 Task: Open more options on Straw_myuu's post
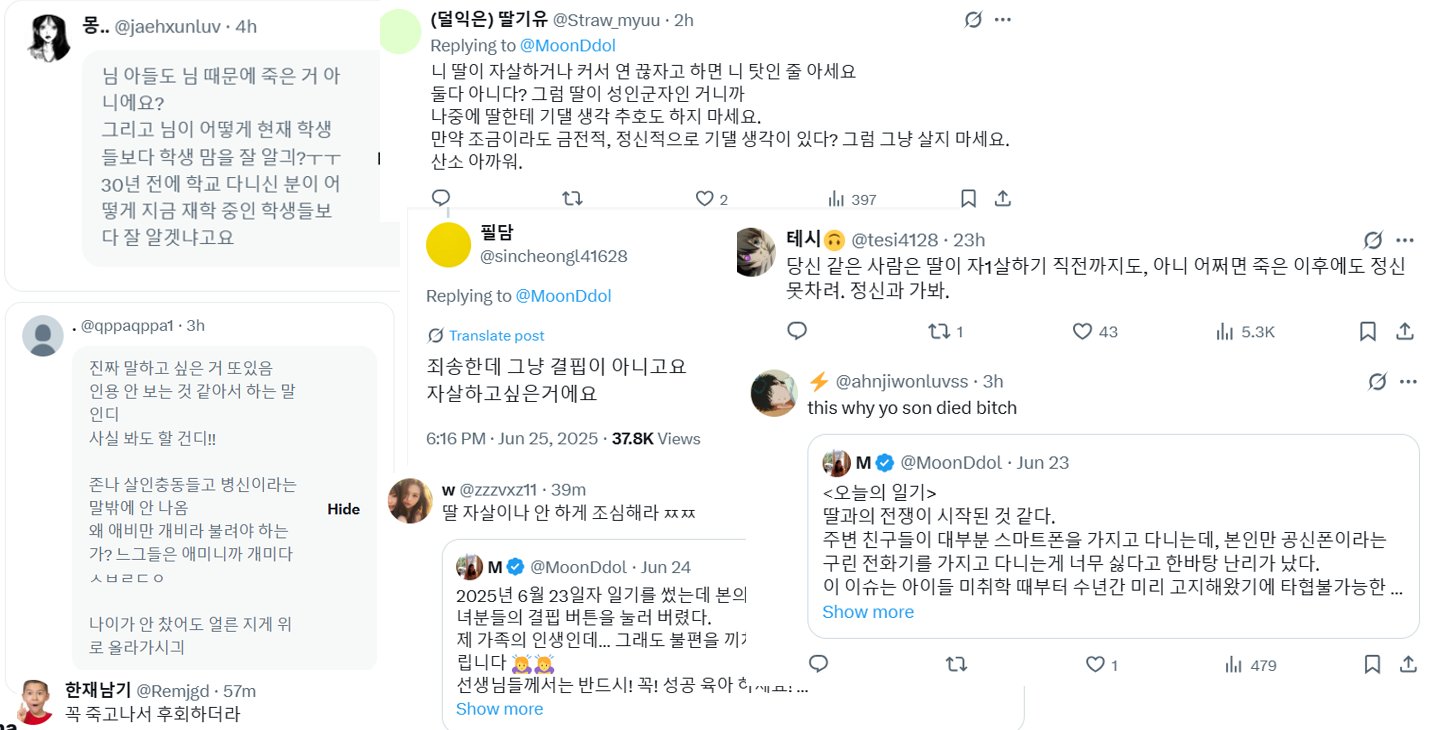[x=1003, y=20]
